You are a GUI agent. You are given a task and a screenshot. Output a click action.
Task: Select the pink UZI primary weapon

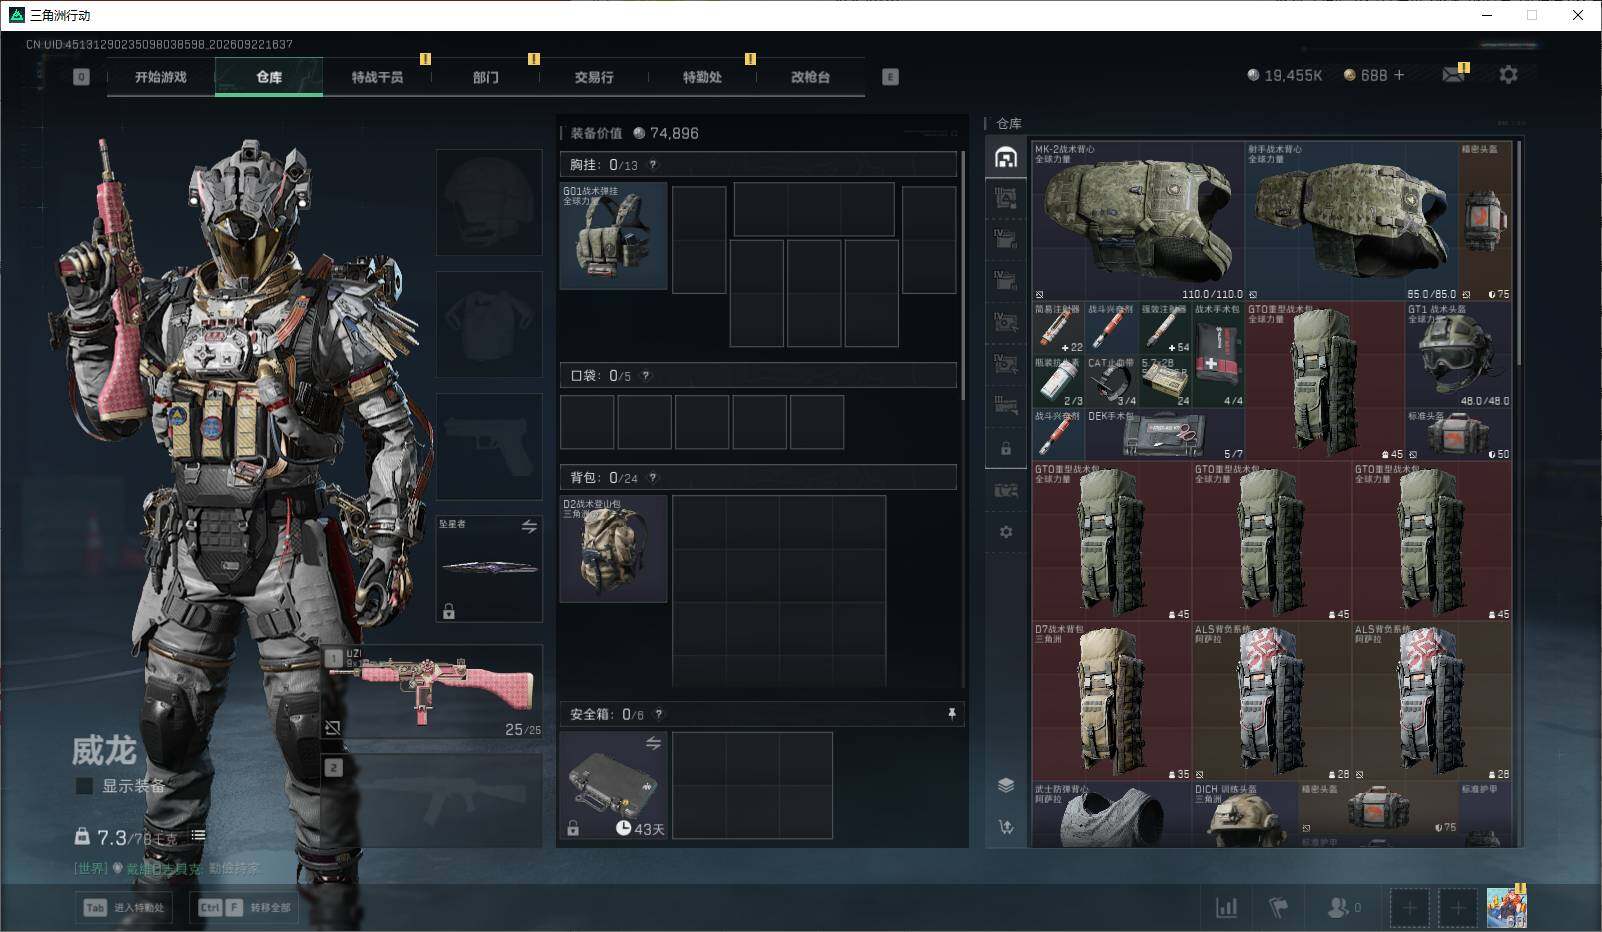tap(433, 691)
